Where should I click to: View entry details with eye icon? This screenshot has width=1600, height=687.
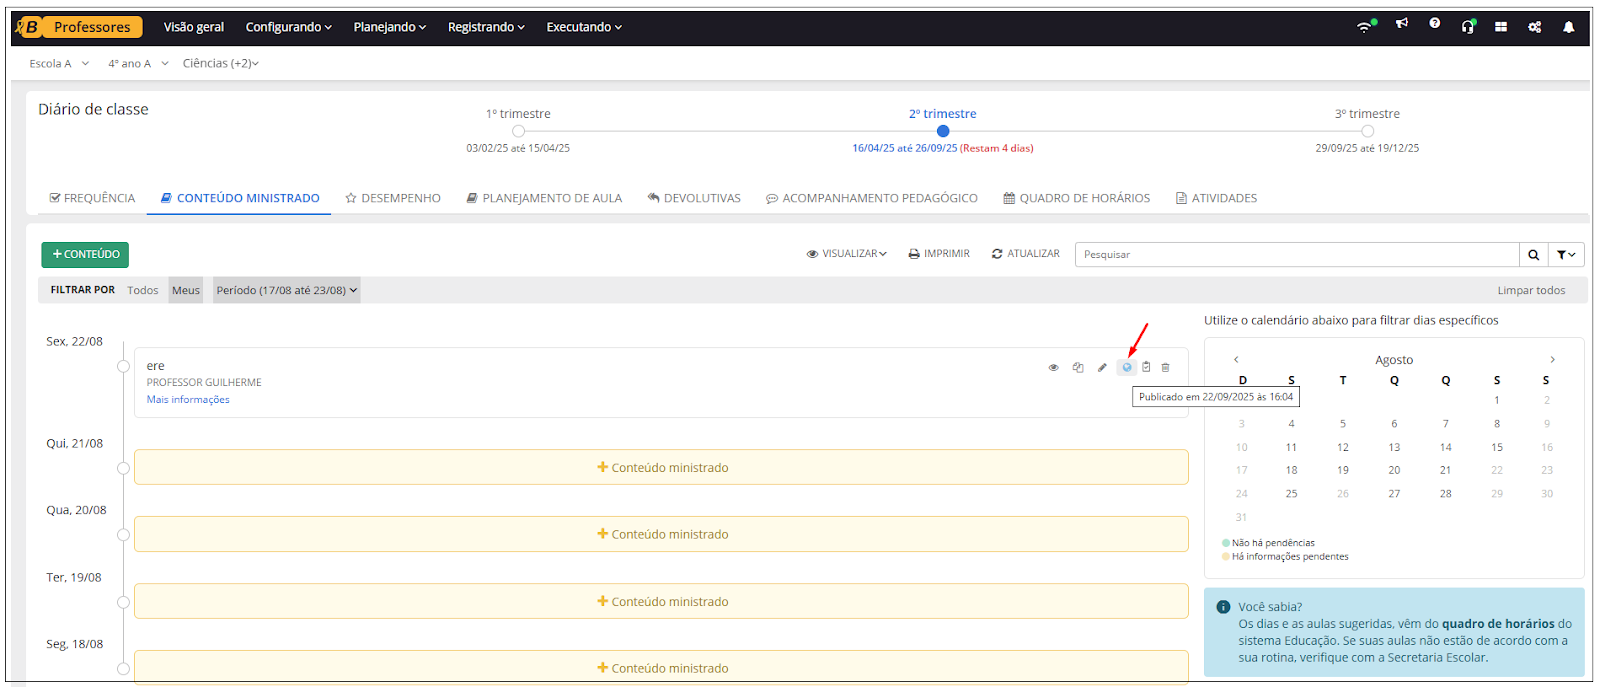(x=1053, y=367)
